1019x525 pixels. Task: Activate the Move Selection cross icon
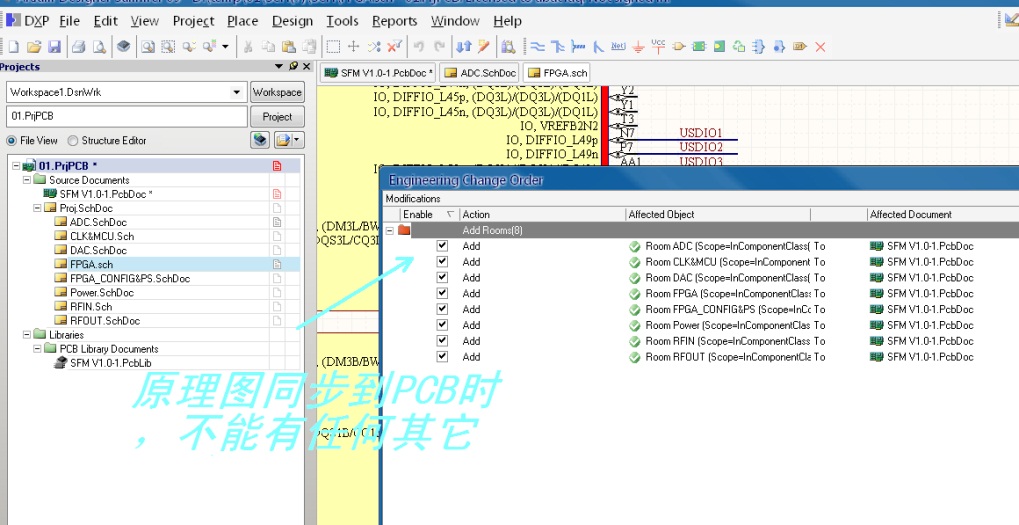click(354, 47)
